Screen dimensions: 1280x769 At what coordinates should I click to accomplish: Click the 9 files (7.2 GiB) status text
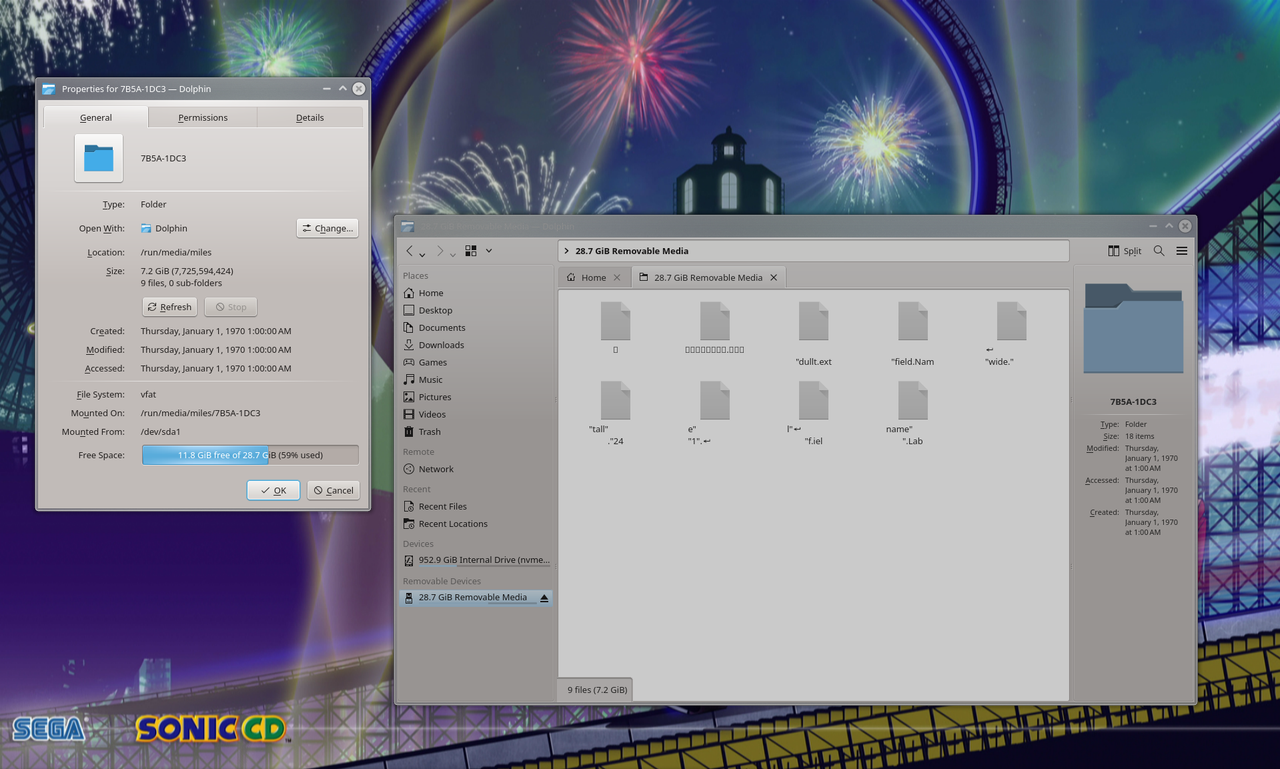(597, 689)
